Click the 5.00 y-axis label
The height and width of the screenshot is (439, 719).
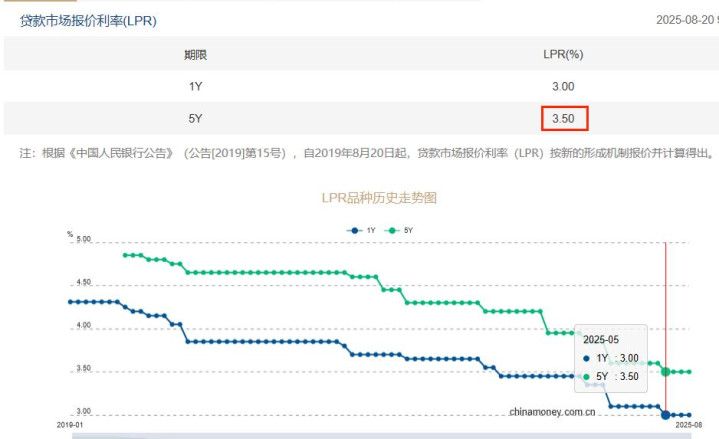point(83,239)
